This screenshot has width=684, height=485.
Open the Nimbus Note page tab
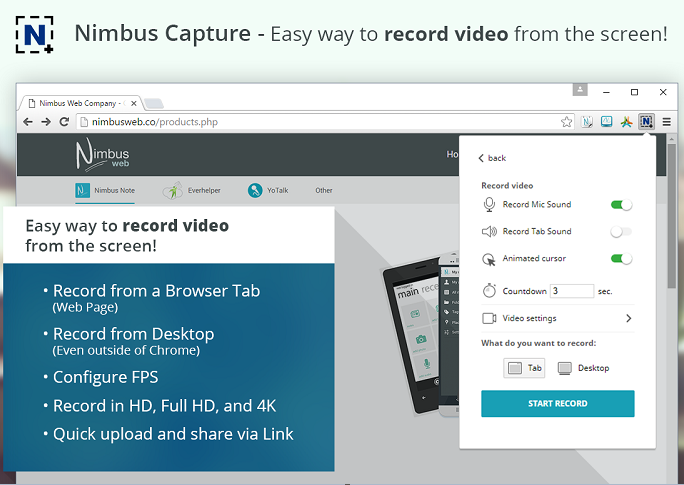[105, 191]
